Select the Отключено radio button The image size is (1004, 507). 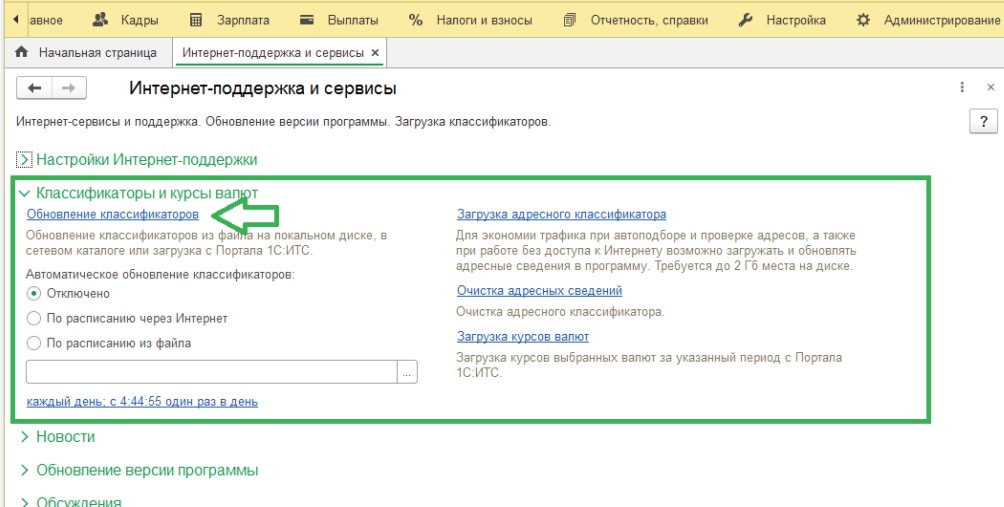click(x=34, y=294)
